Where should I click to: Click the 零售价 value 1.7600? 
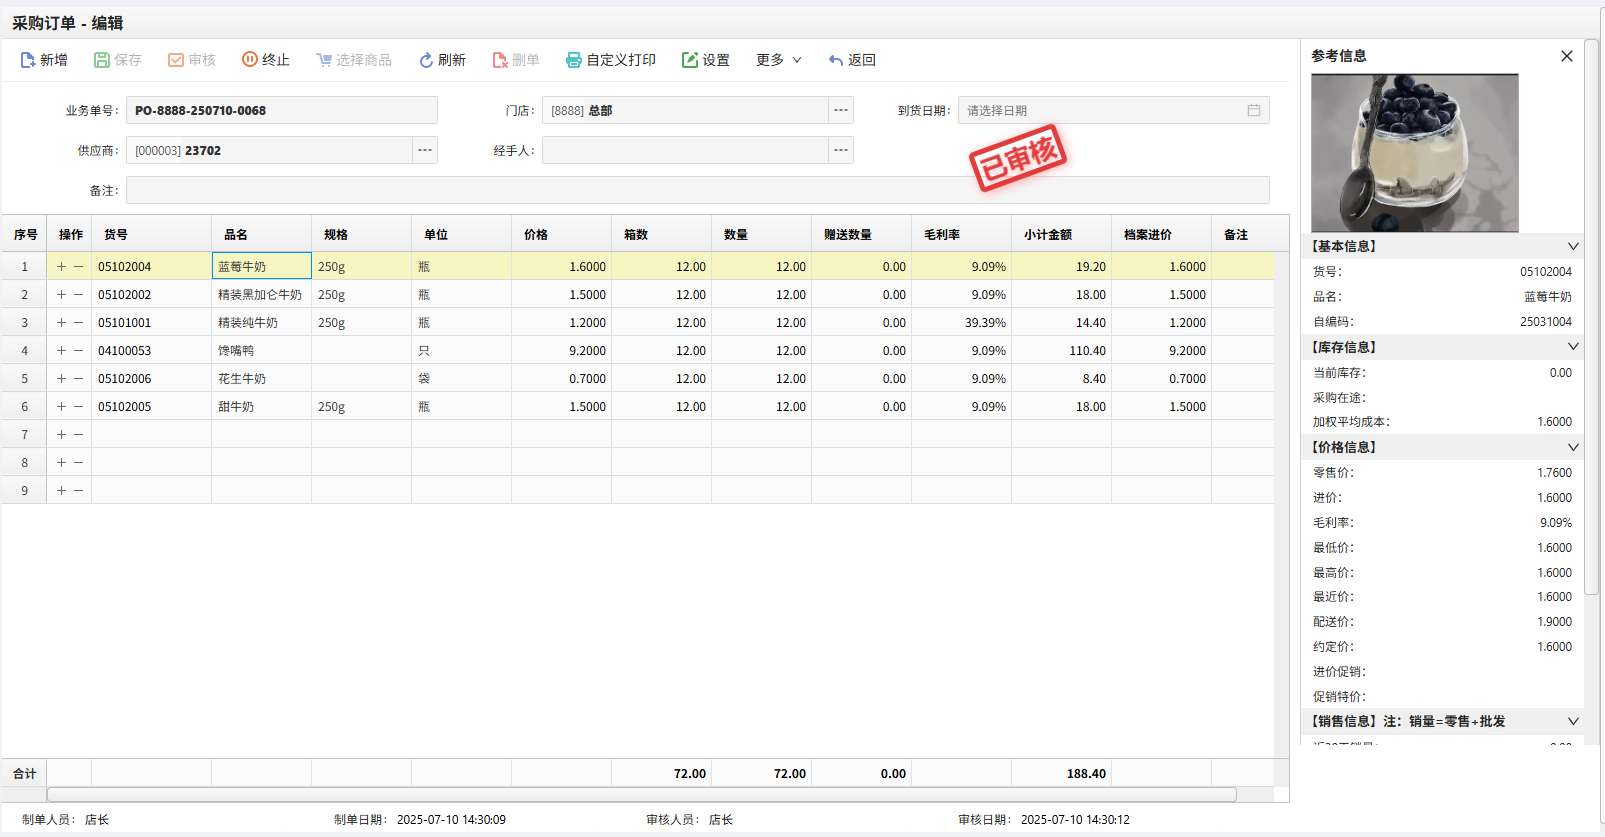click(1555, 473)
